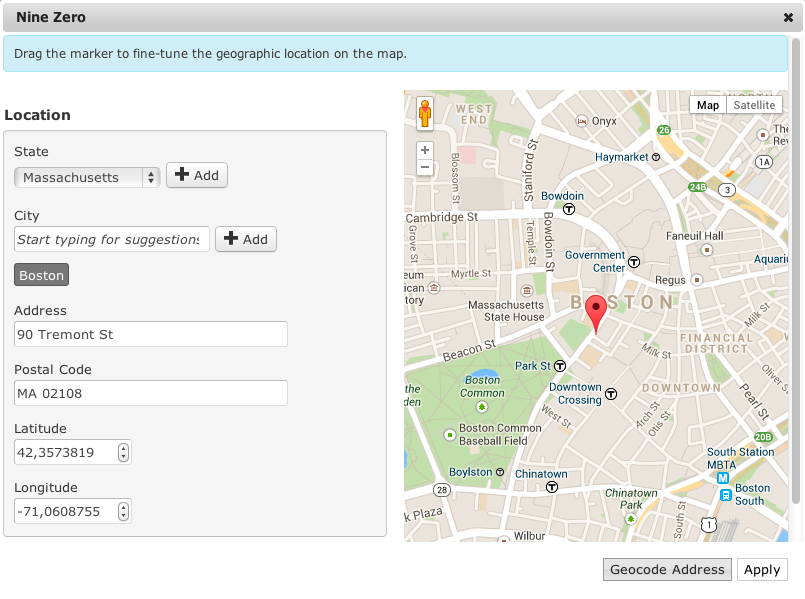Image resolution: width=805 pixels, height=599 pixels.
Task: Click the Longitude spinner arrows
Action: click(123, 512)
